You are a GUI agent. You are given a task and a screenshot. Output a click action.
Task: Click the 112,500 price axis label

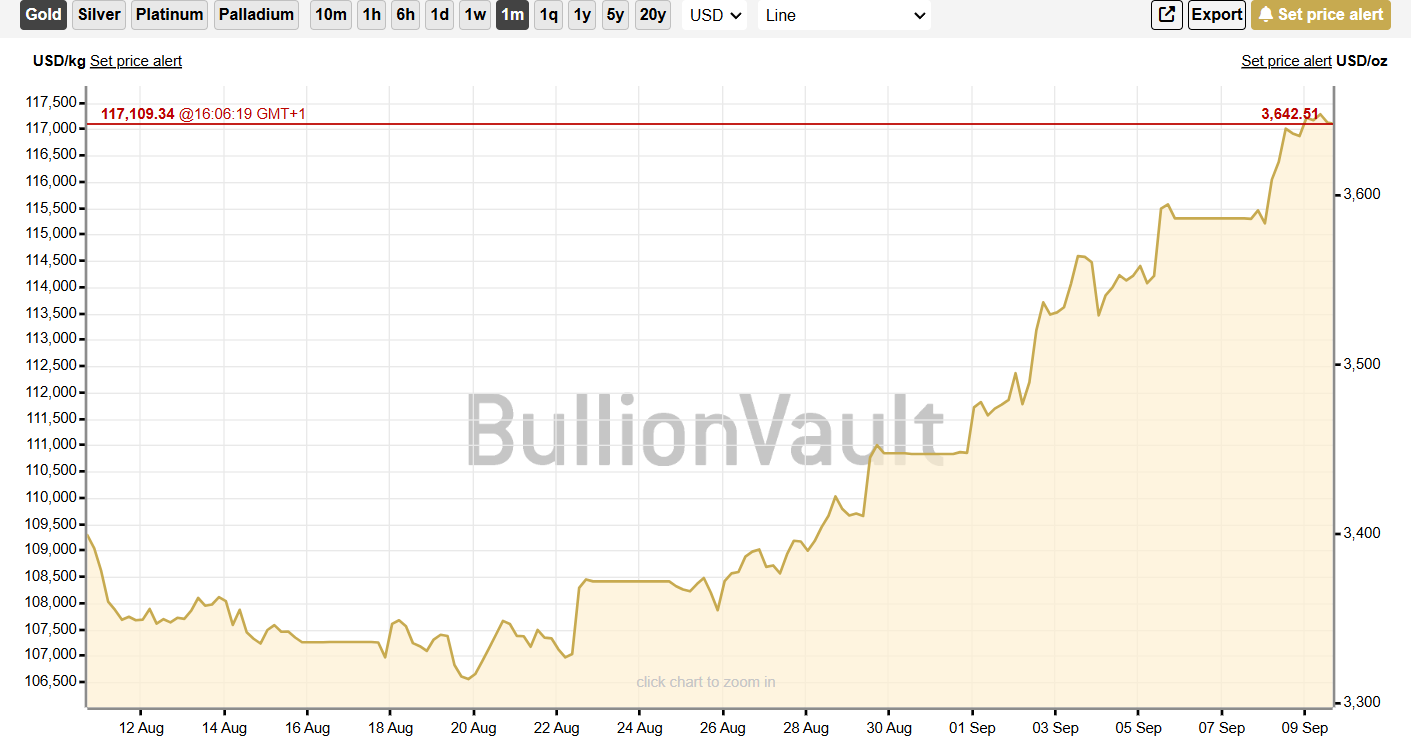[x=50, y=365]
